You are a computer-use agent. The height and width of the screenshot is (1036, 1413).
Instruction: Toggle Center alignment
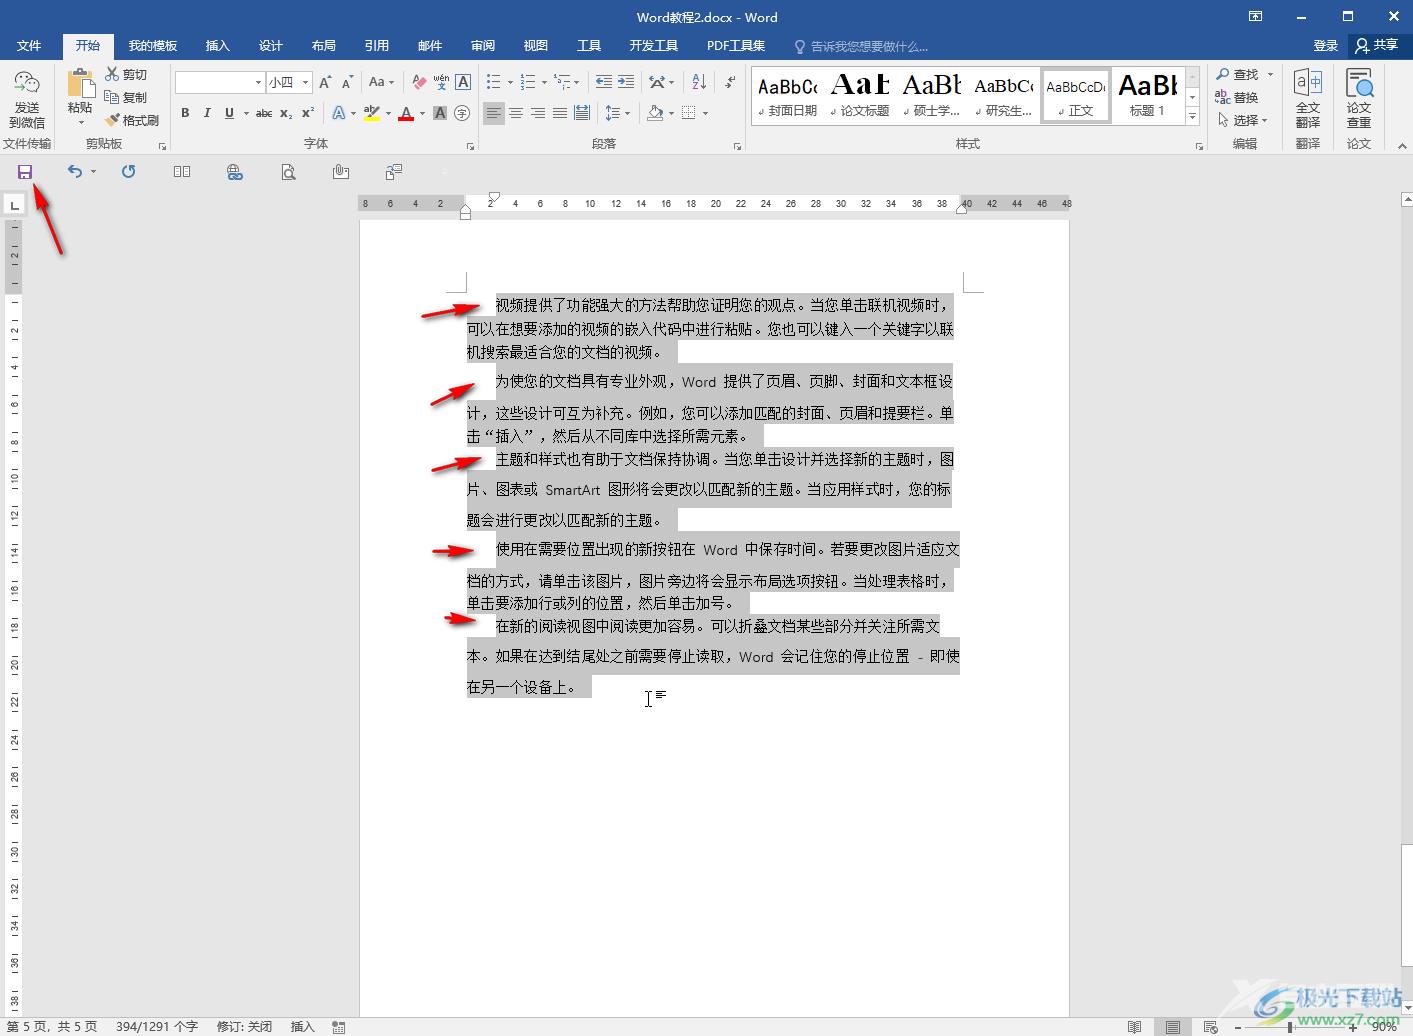click(x=516, y=113)
